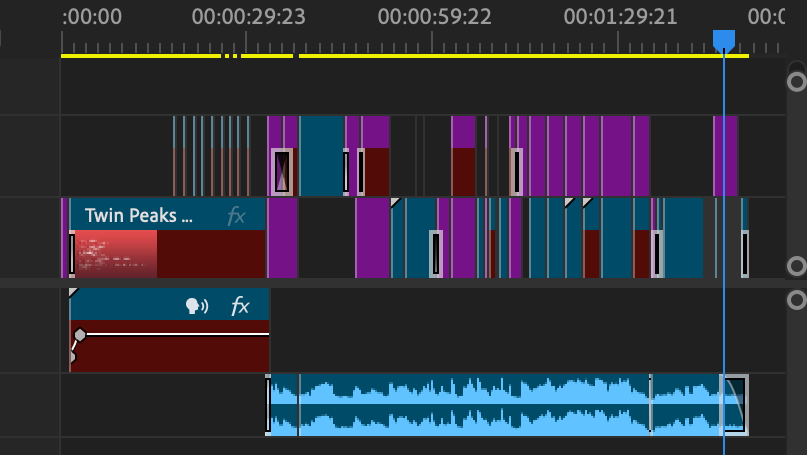
Task: Select the wide teal clip on the upper video track
Action: tap(322, 156)
